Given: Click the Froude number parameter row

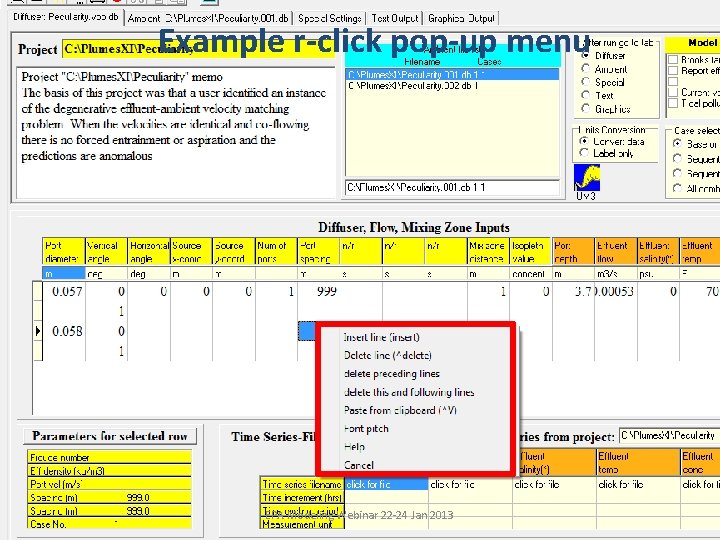Looking at the screenshot, I should click(109, 457).
